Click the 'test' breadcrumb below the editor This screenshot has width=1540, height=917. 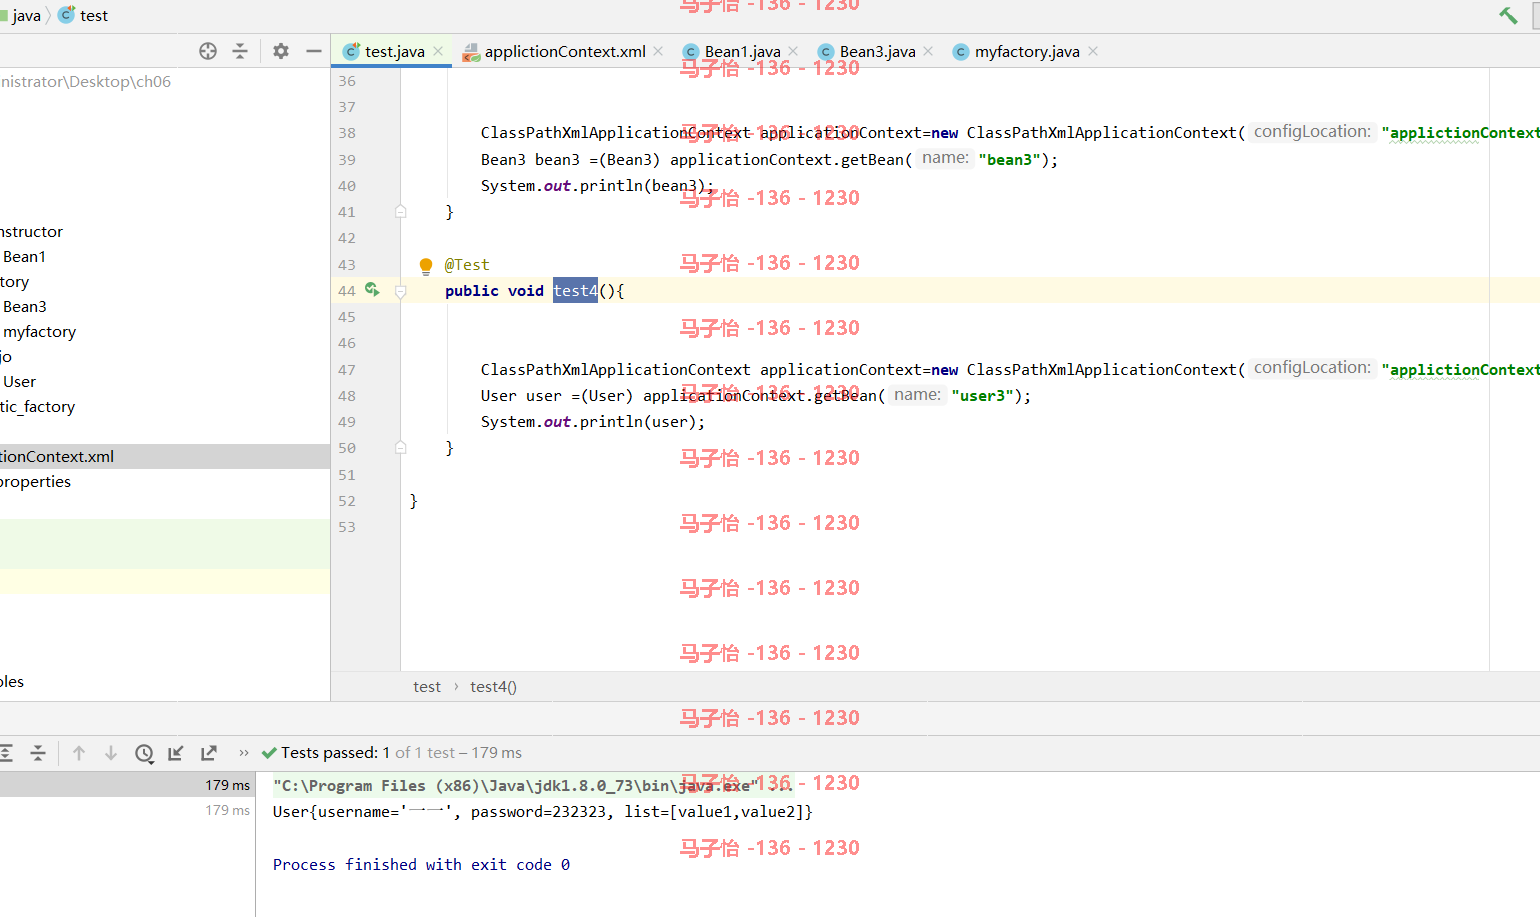[x=427, y=687]
